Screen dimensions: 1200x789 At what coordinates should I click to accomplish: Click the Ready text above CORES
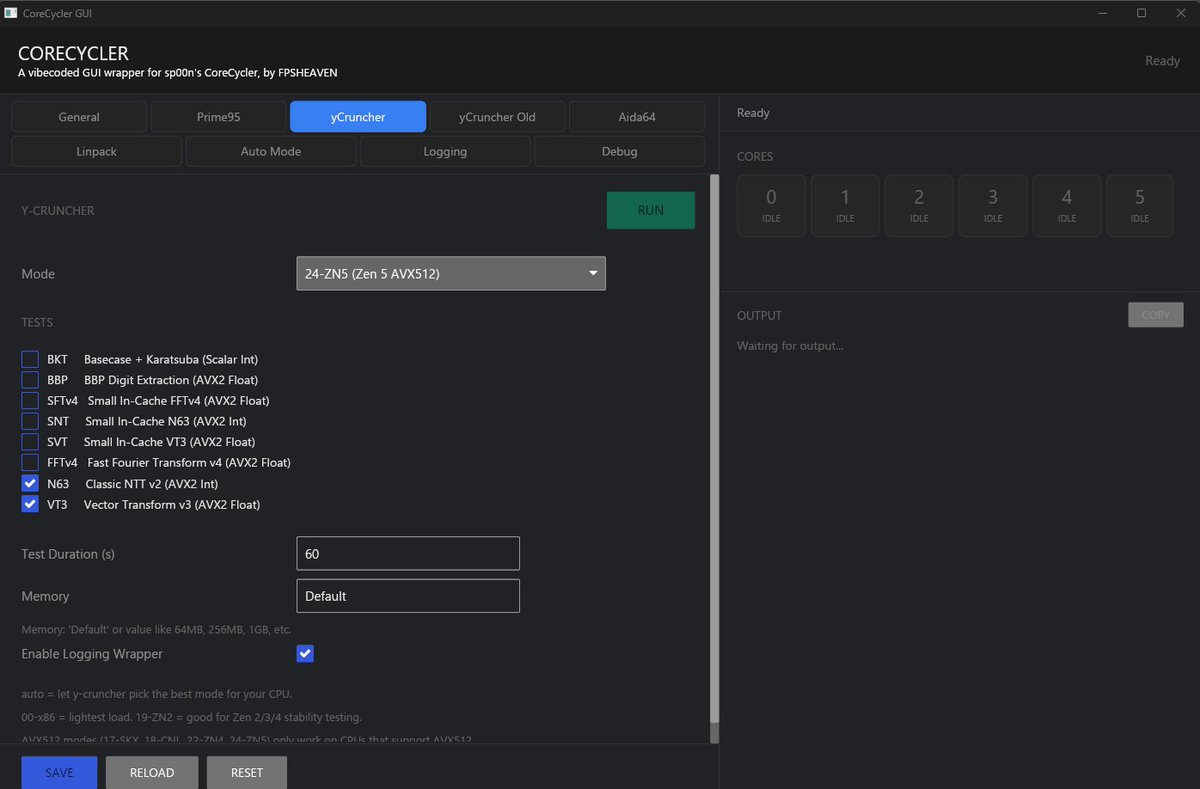click(753, 113)
